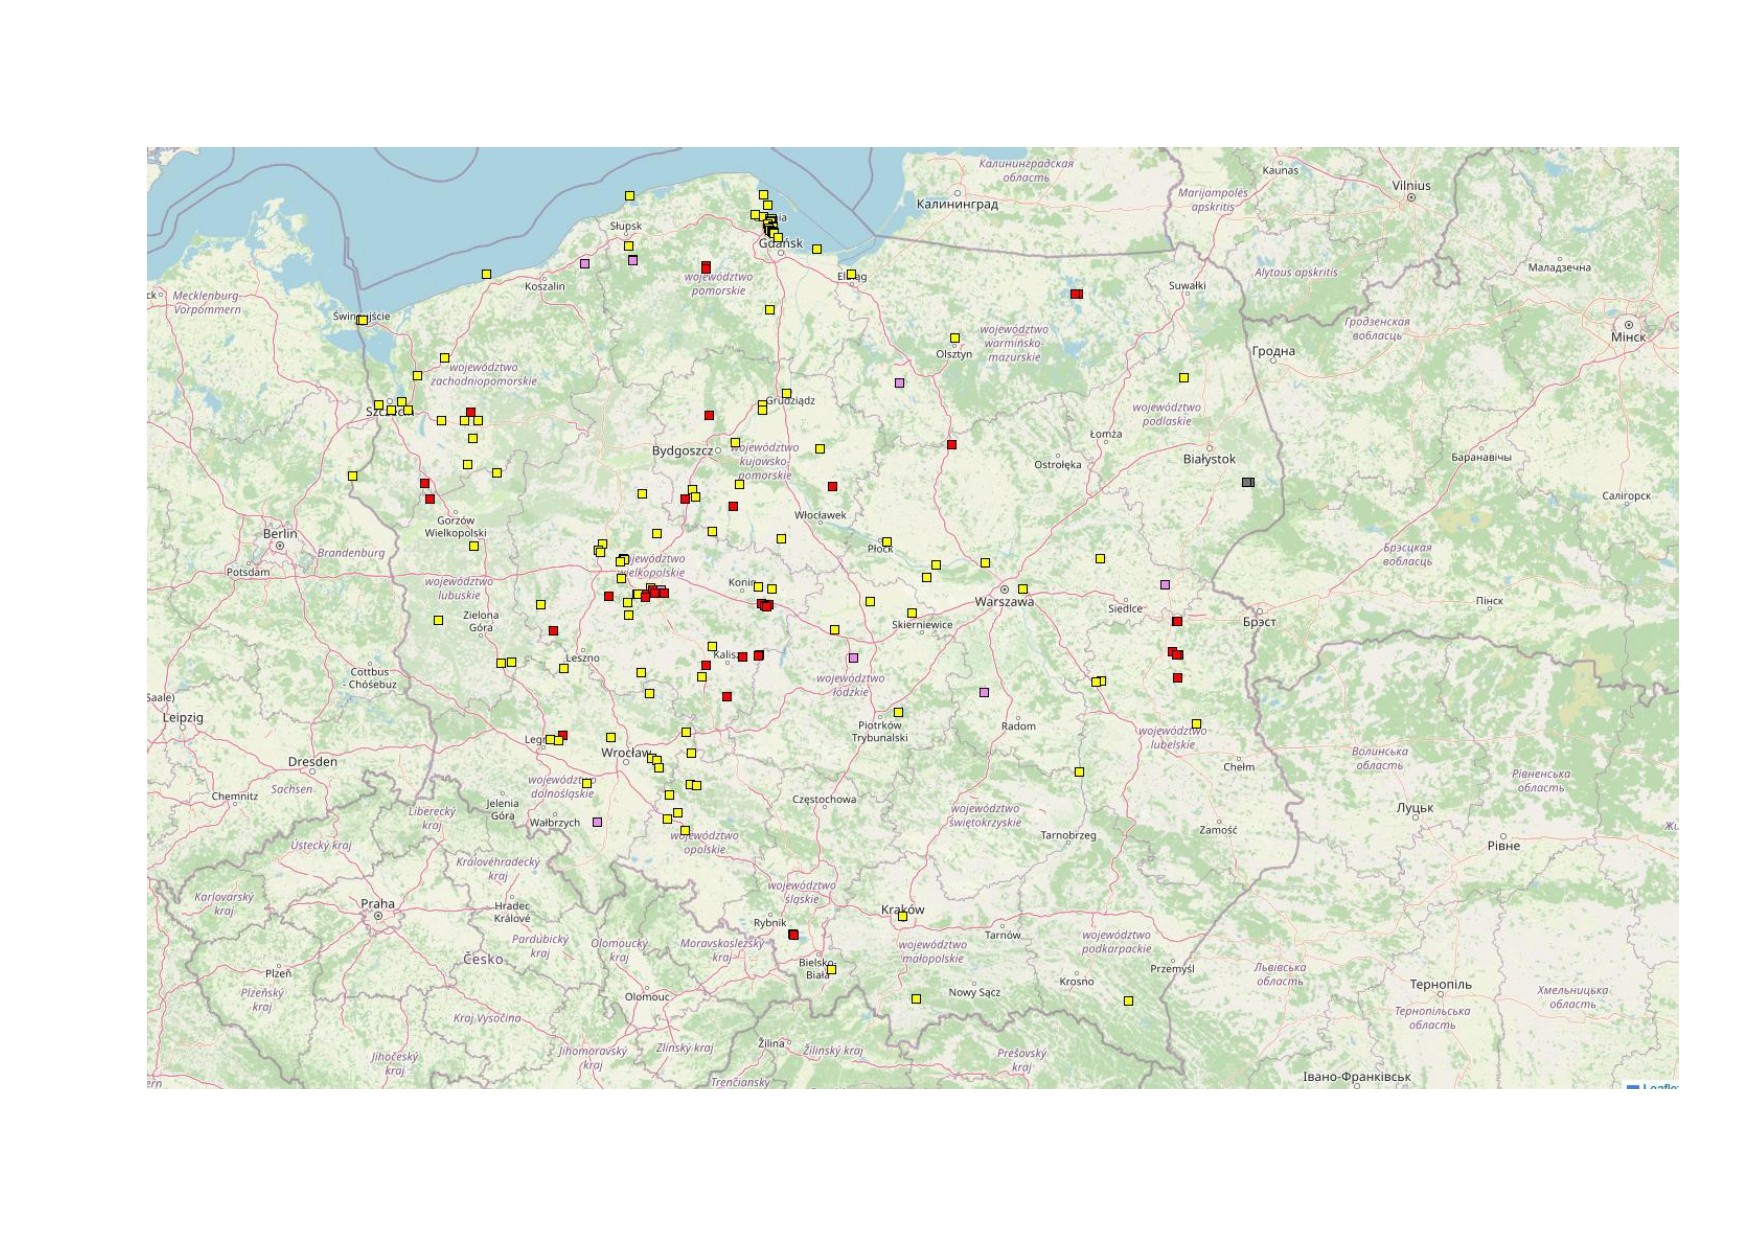Screen dimensions: 1755x1241
Task: Click the pink marker northeast of Siedlce
Action: point(1164,585)
